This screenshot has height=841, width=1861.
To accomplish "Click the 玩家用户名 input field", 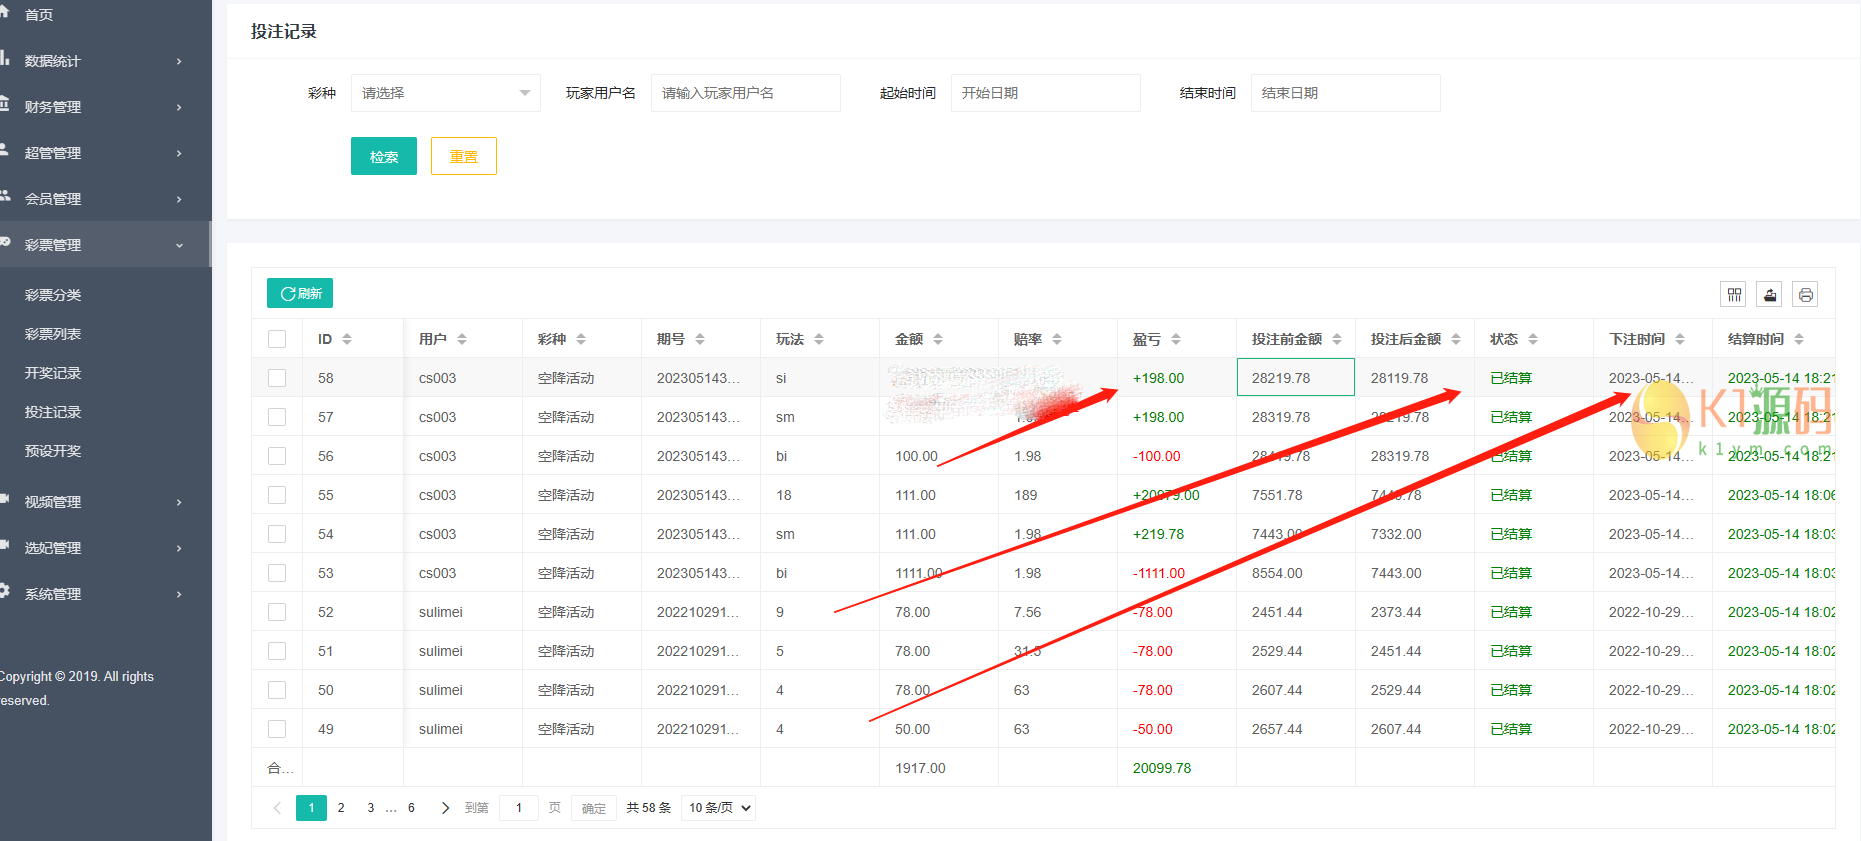I will point(745,93).
